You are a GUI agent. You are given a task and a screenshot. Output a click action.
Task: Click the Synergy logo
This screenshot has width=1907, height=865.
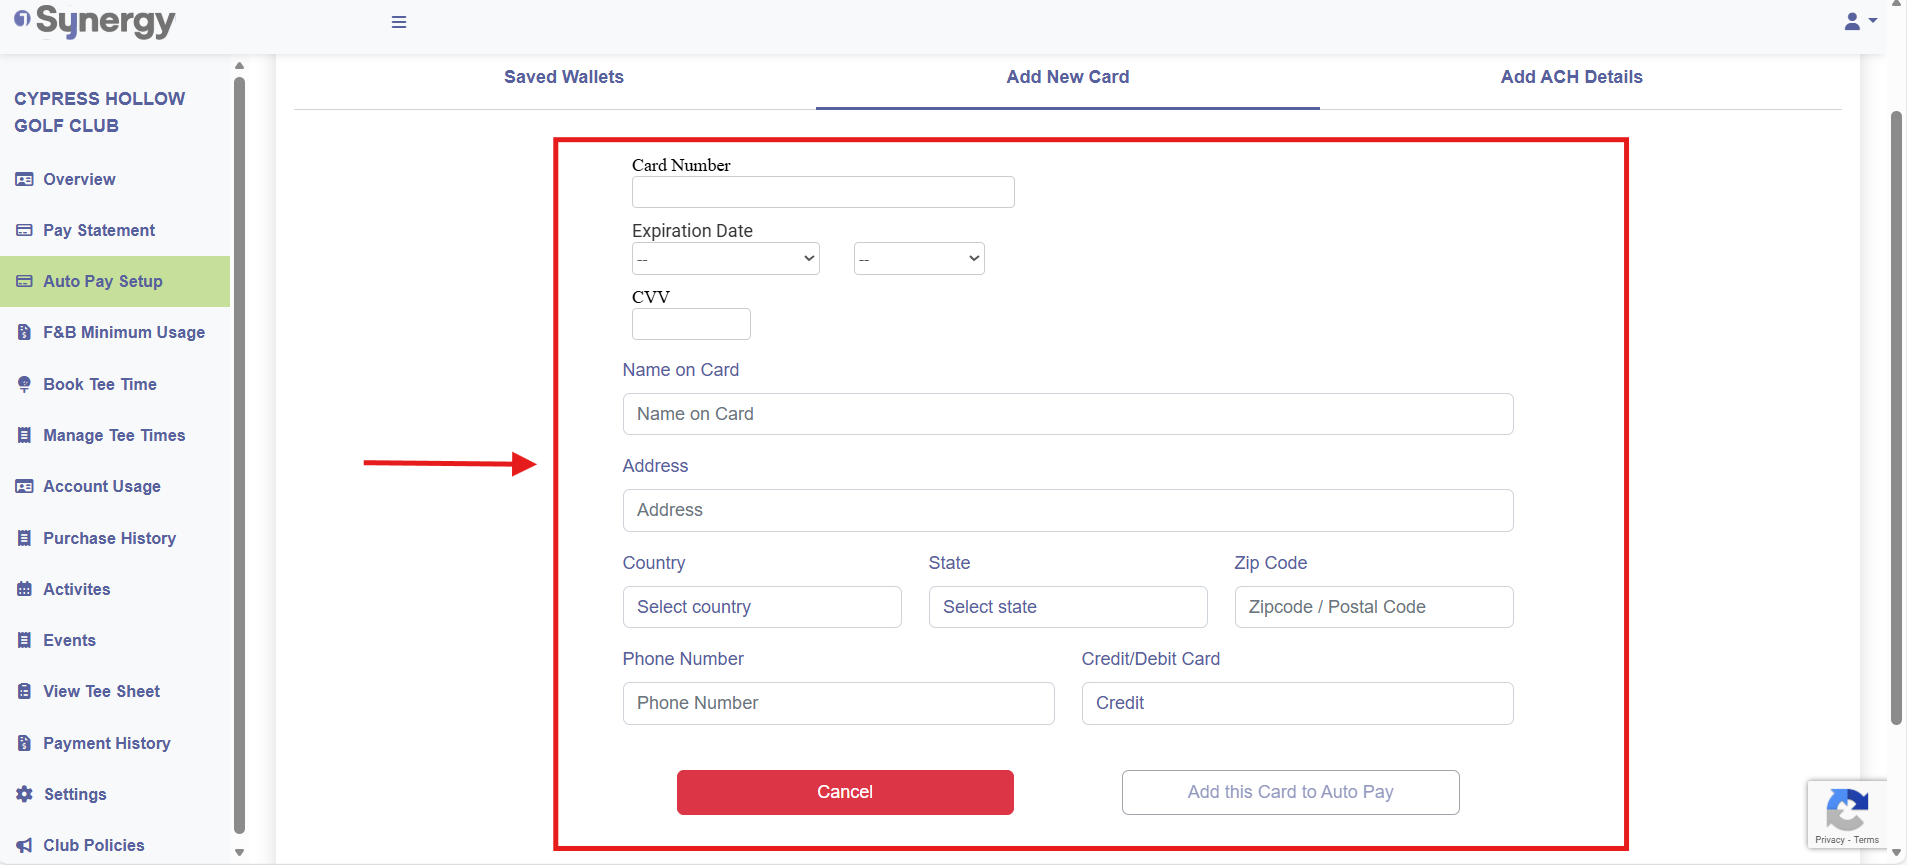pos(95,21)
